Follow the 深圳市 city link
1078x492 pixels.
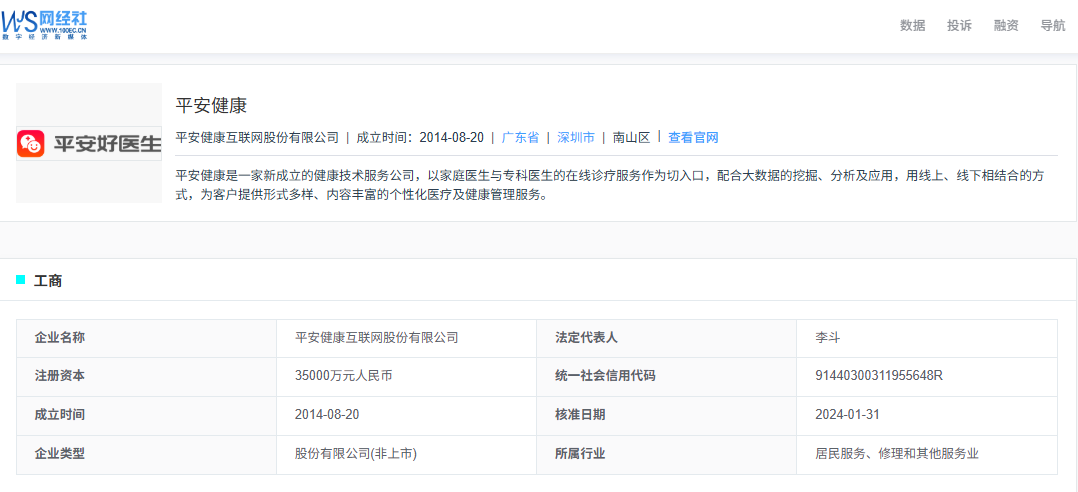575,137
